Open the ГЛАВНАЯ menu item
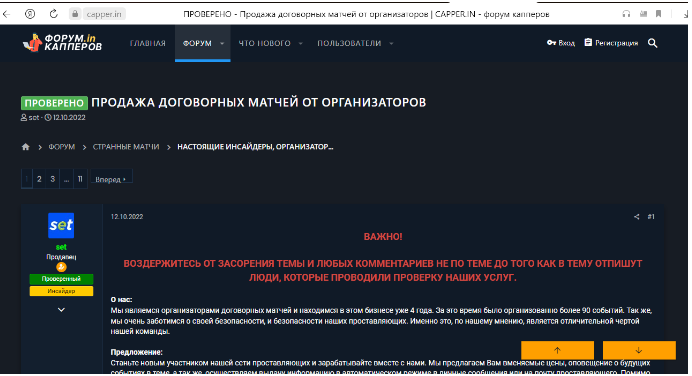The image size is (692, 376). (148, 43)
